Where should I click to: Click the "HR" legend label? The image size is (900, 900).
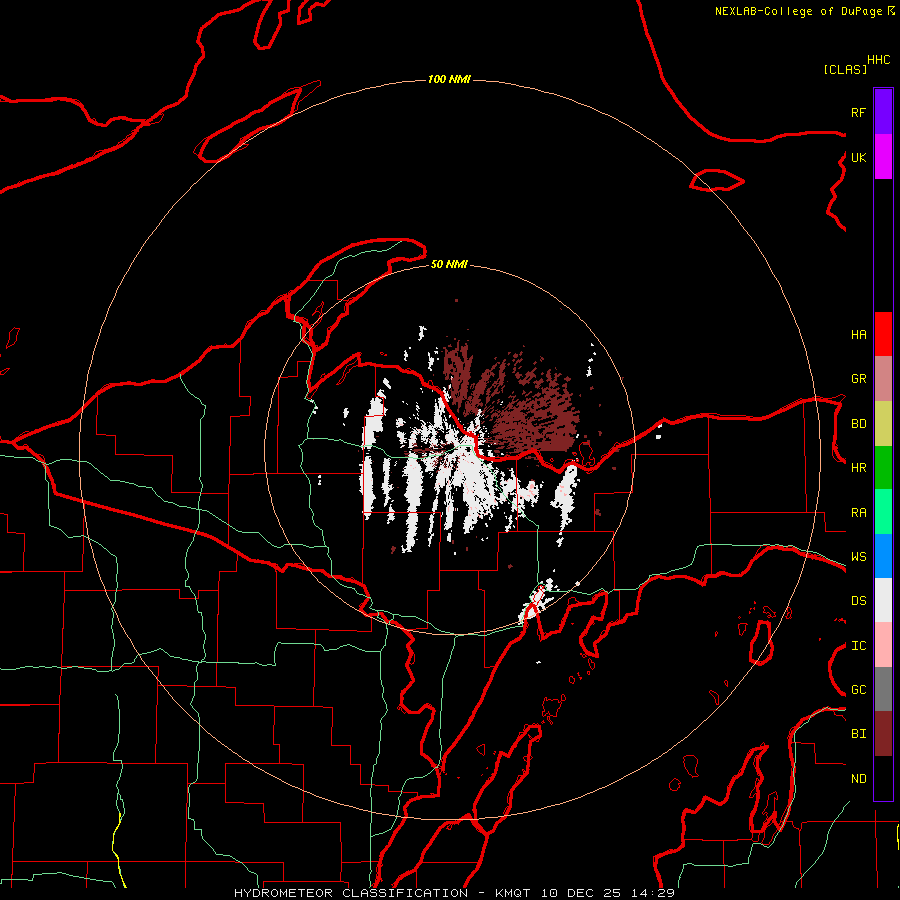tap(858, 468)
